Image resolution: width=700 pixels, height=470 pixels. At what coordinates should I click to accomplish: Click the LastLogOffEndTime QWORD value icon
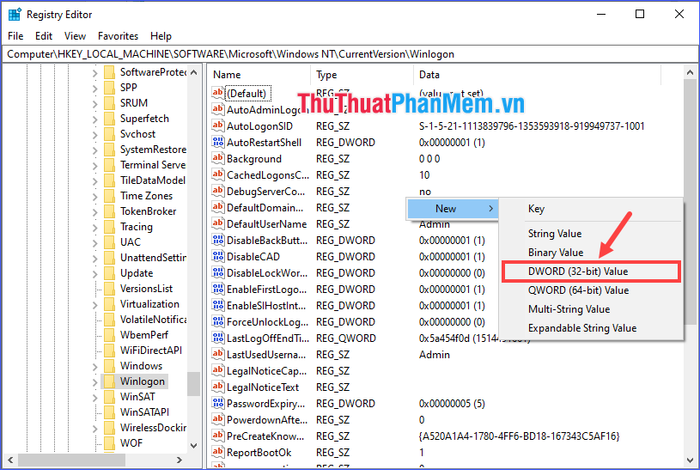(x=218, y=338)
